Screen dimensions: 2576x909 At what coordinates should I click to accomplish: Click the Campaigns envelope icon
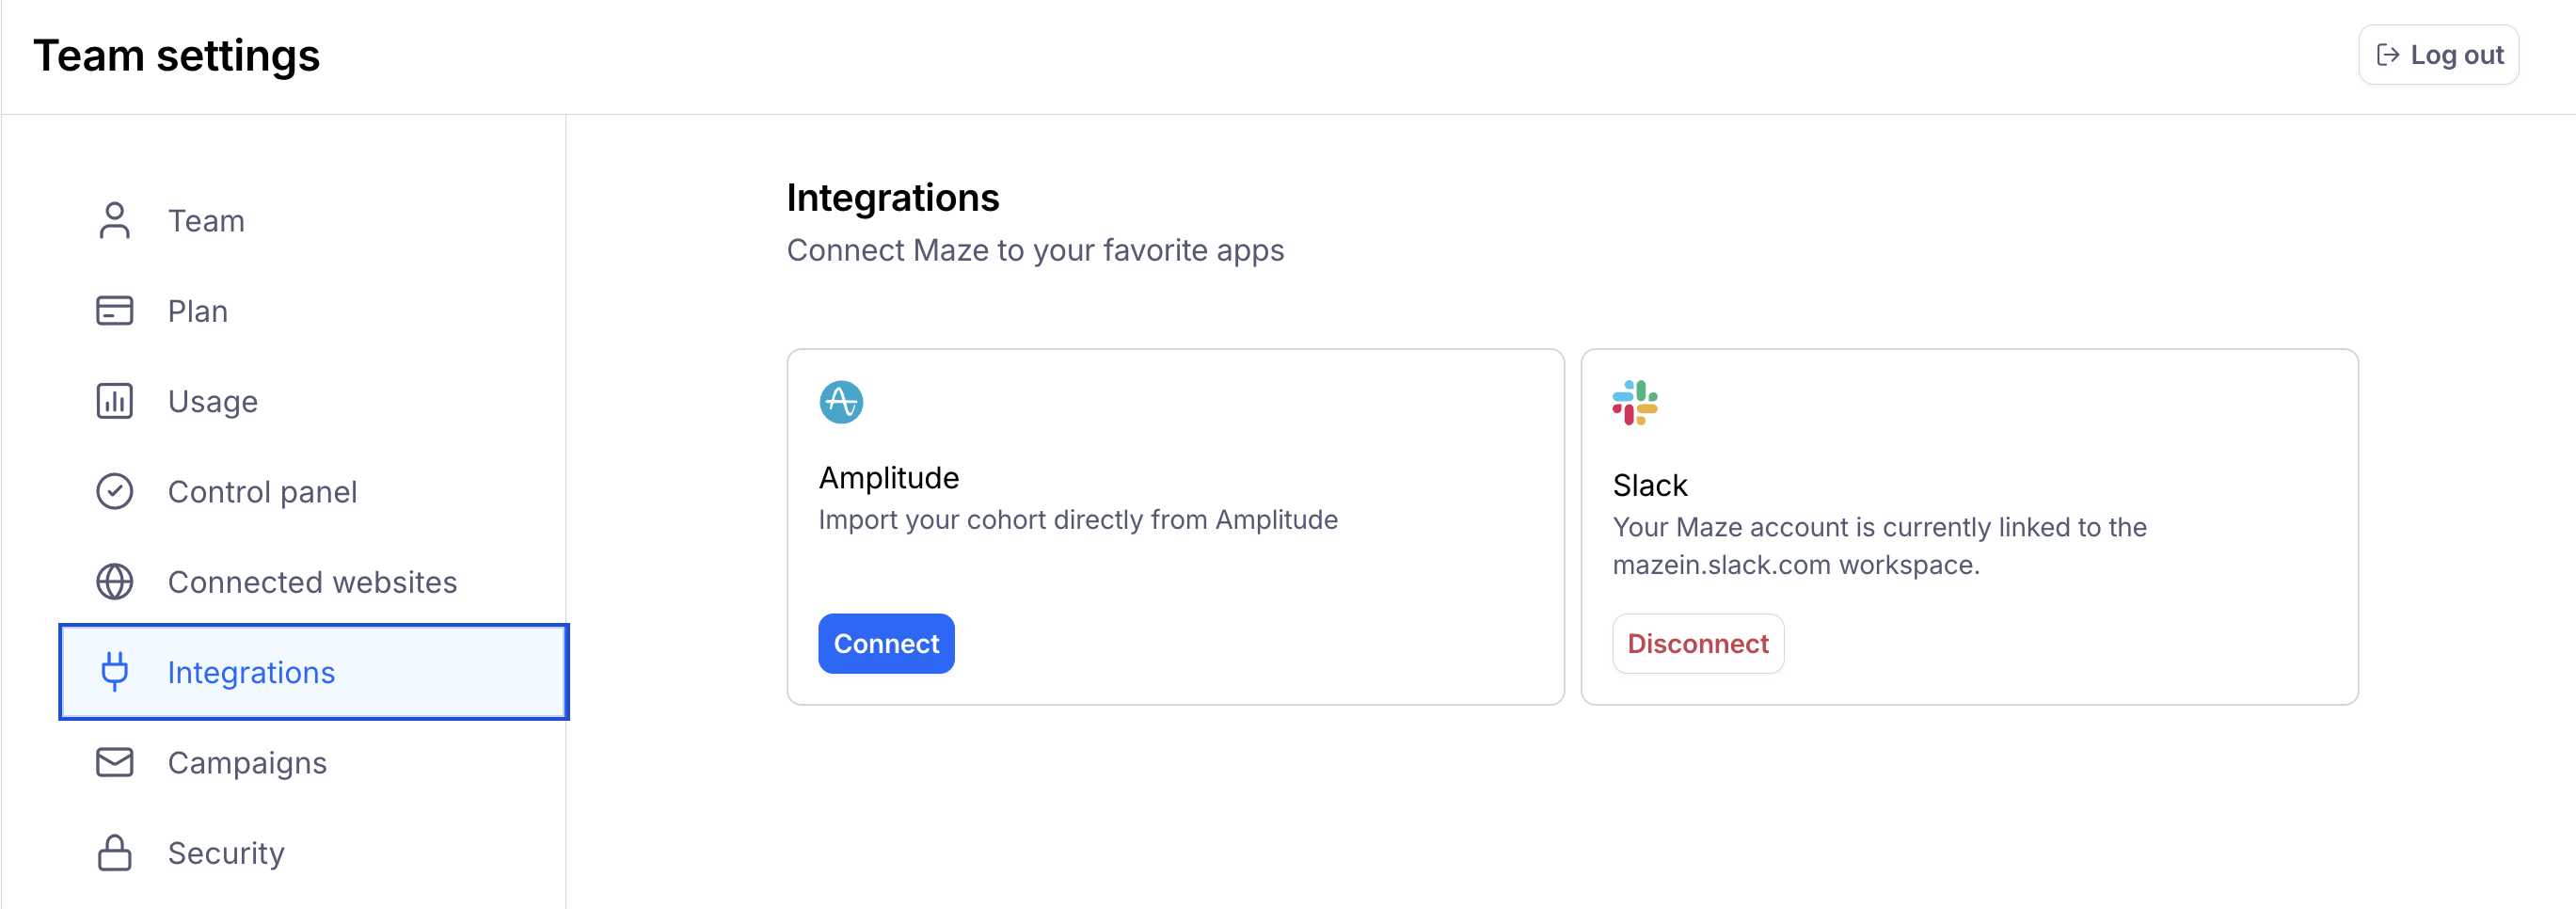114,763
